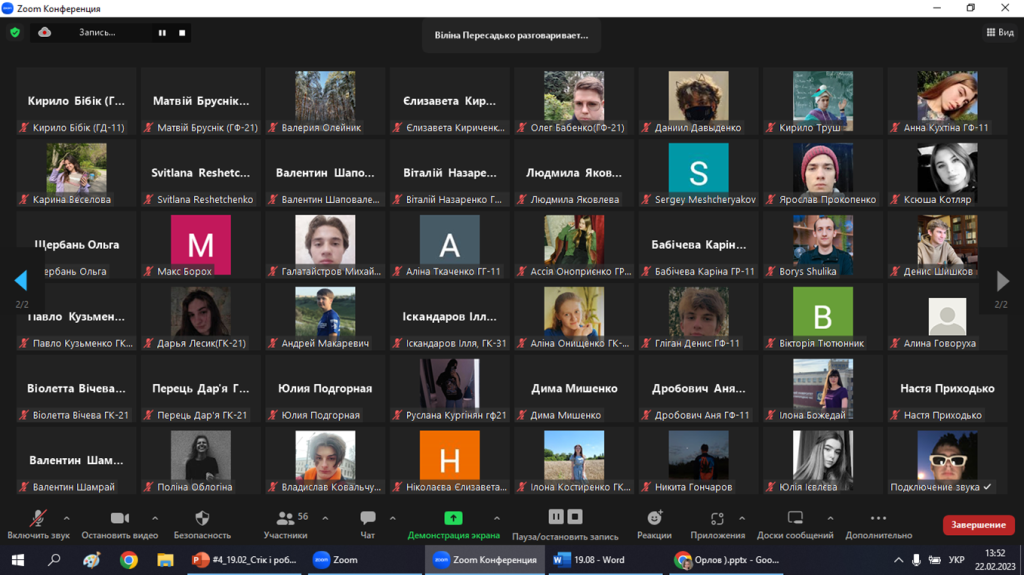The width and height of the screenshot is (1024, 575).
Task: Open the Вид view layout menu
Action: click(x=999, y=33)
